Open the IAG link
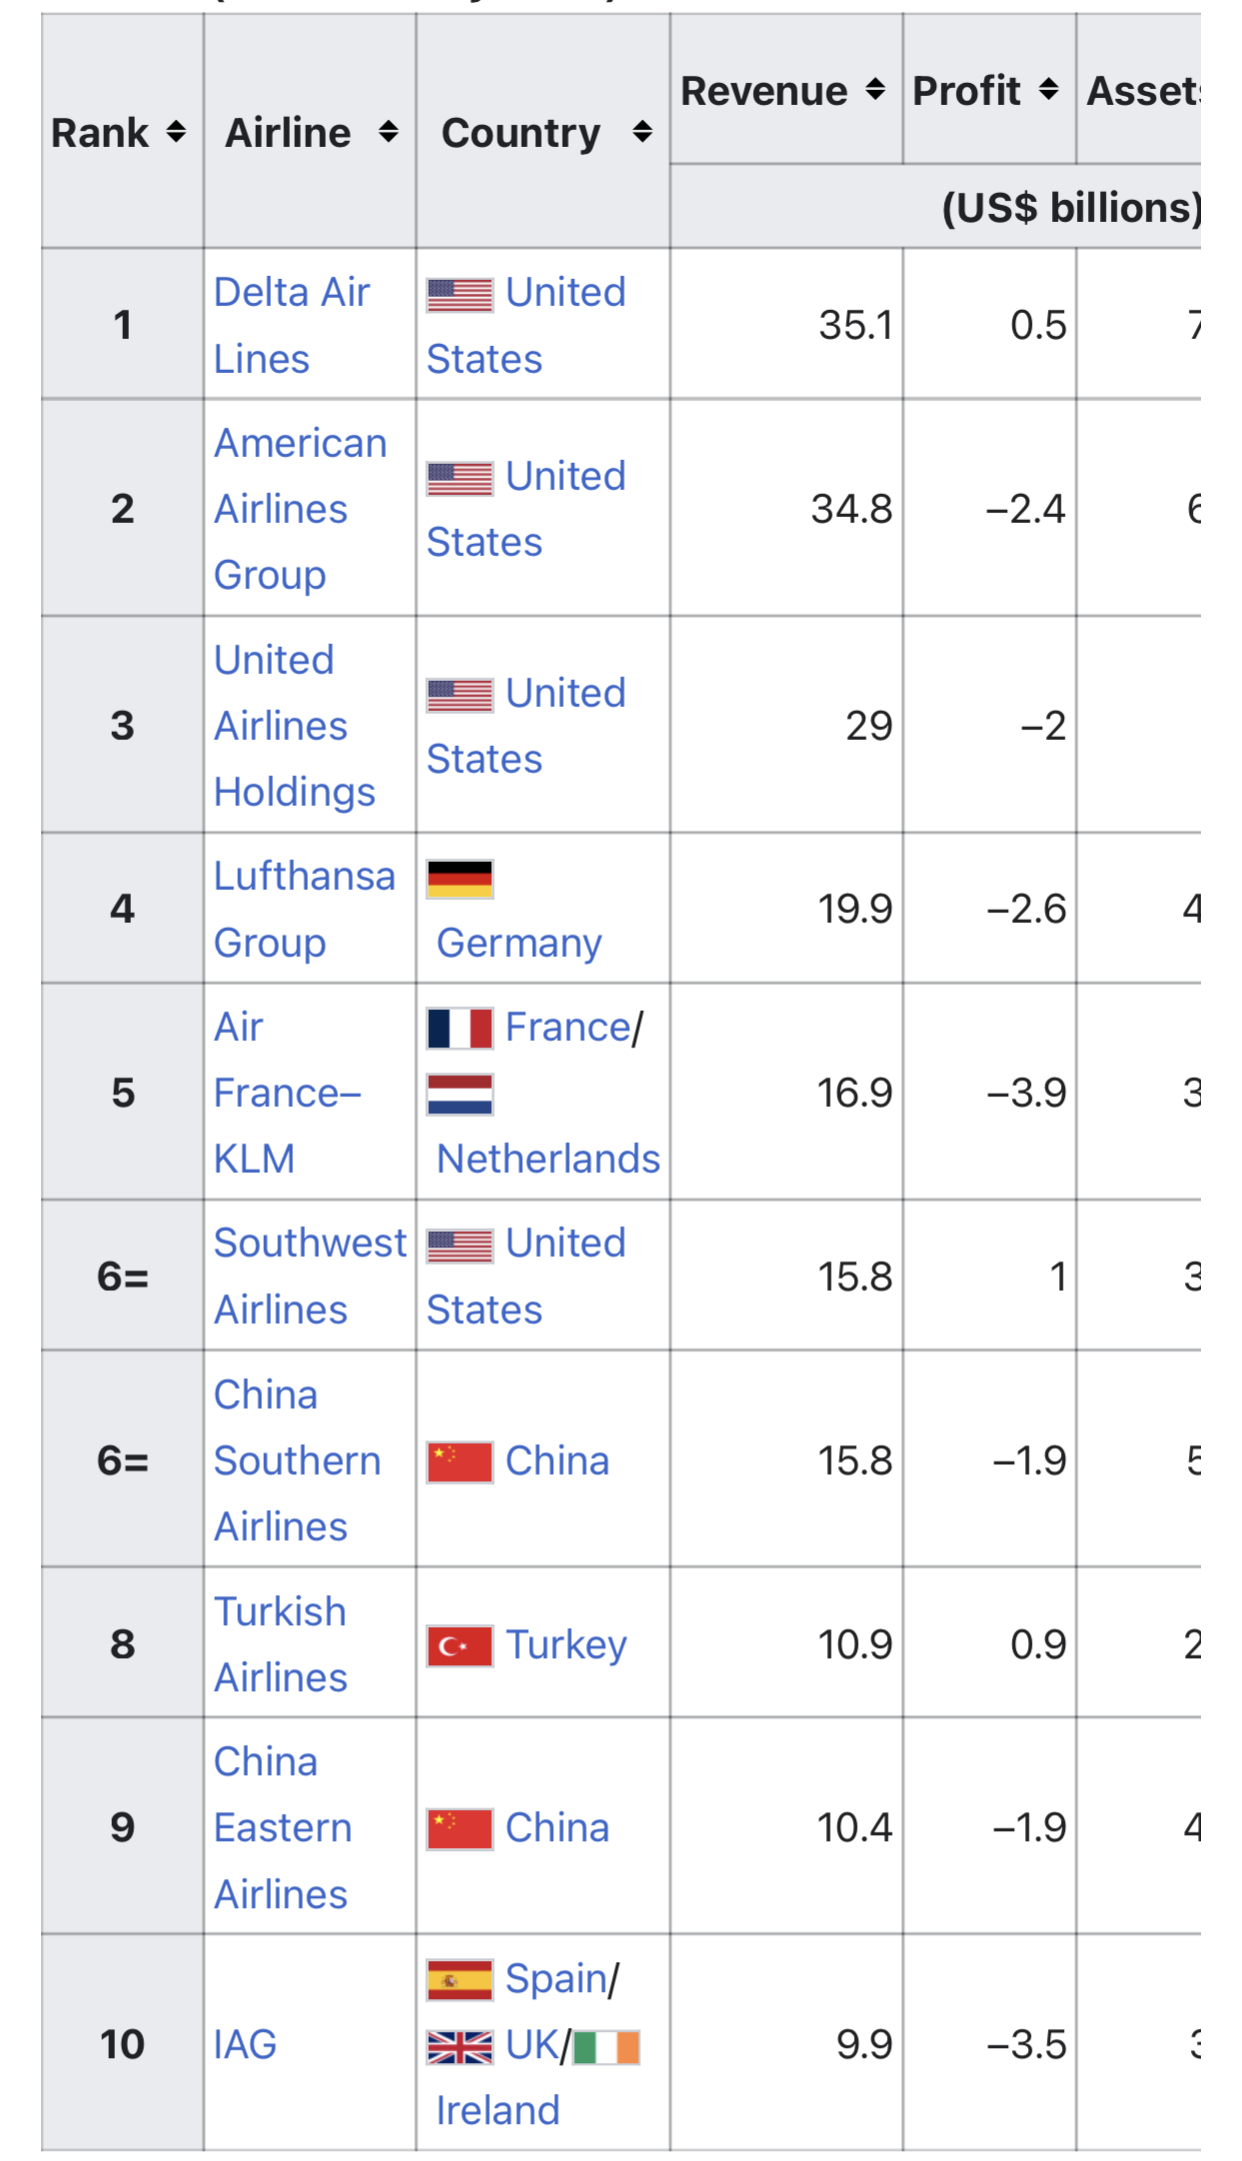The image size is (1242, 2161). point(245,2044)
